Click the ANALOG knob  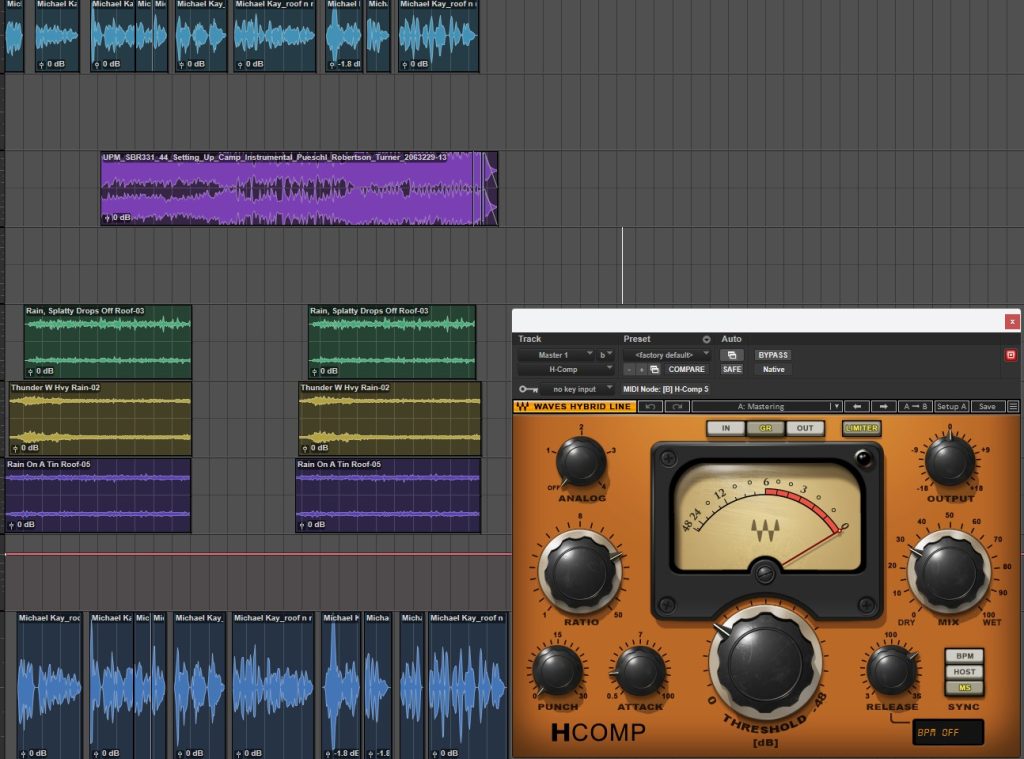click(x=581, y=462)
